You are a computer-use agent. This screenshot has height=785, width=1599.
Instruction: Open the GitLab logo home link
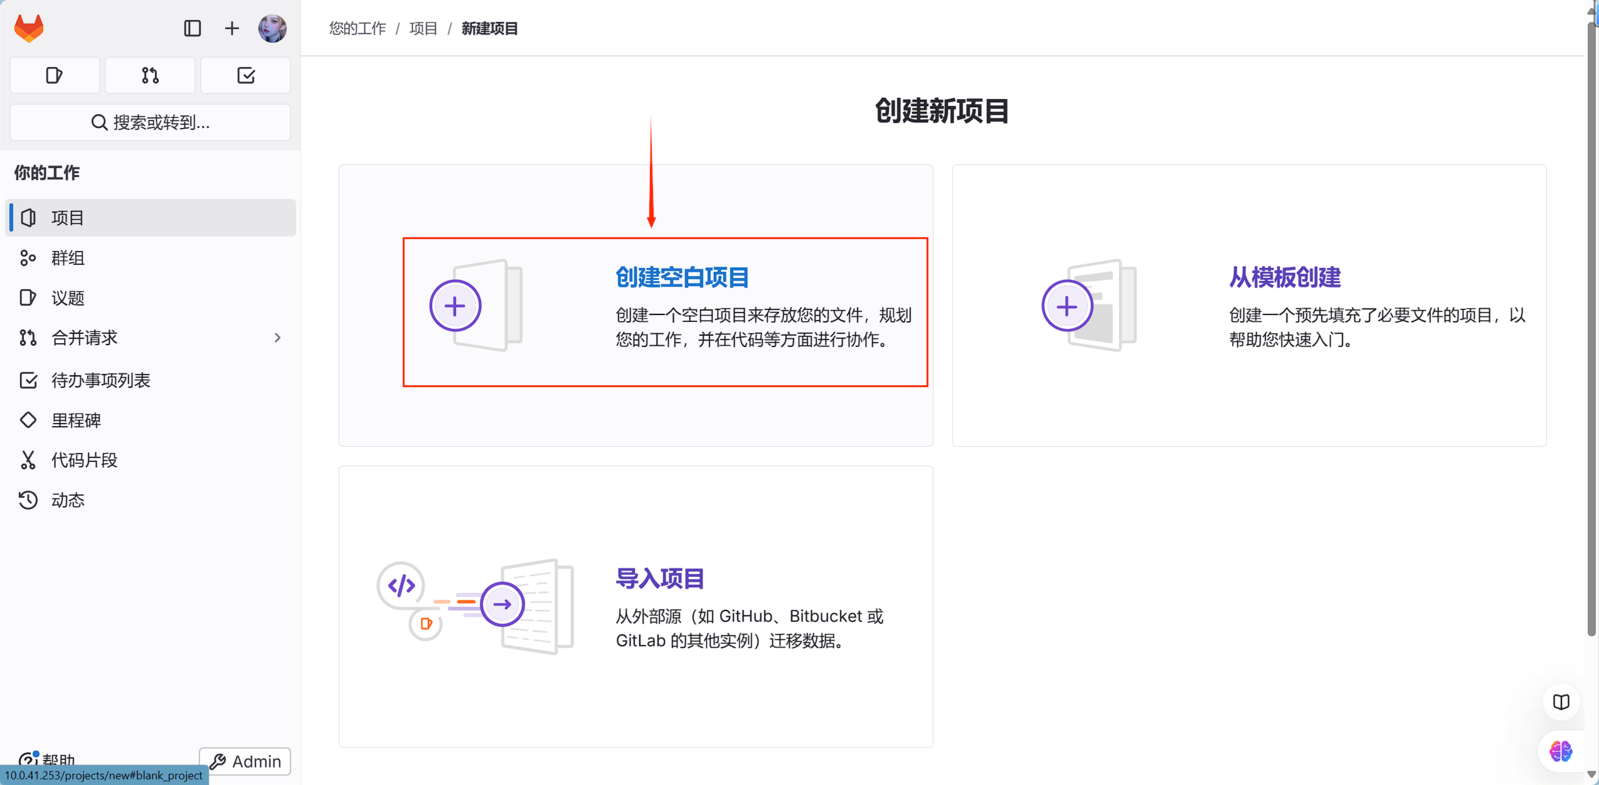click(29, 28)
